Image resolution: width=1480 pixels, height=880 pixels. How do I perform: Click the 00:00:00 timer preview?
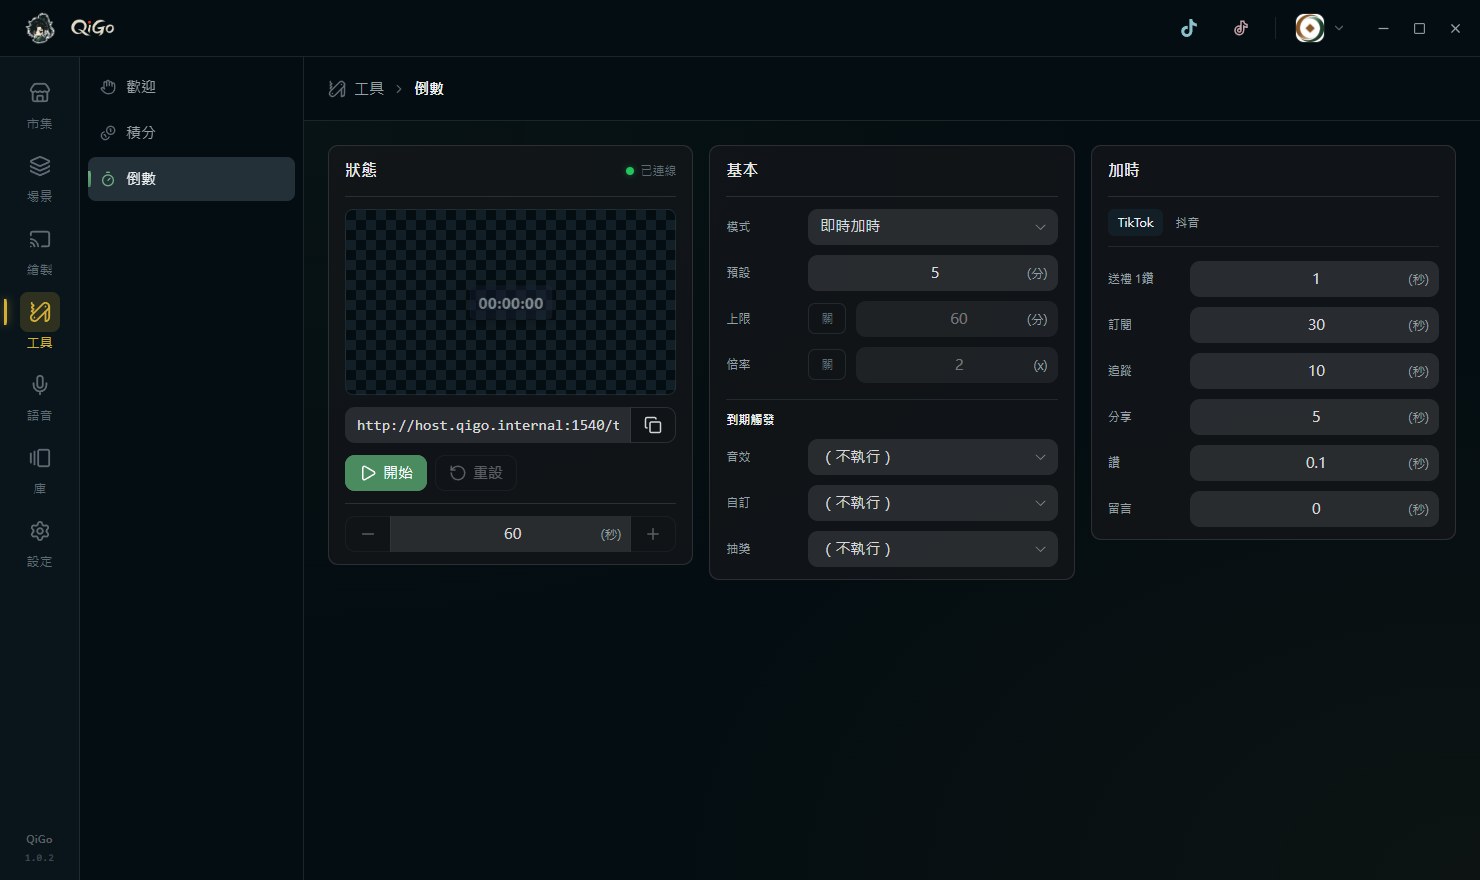pos(511,304)
